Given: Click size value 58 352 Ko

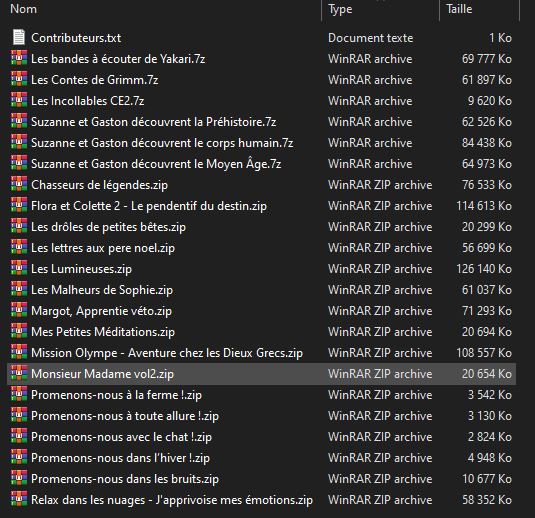Looking at the screenshot, I should 487,500.
